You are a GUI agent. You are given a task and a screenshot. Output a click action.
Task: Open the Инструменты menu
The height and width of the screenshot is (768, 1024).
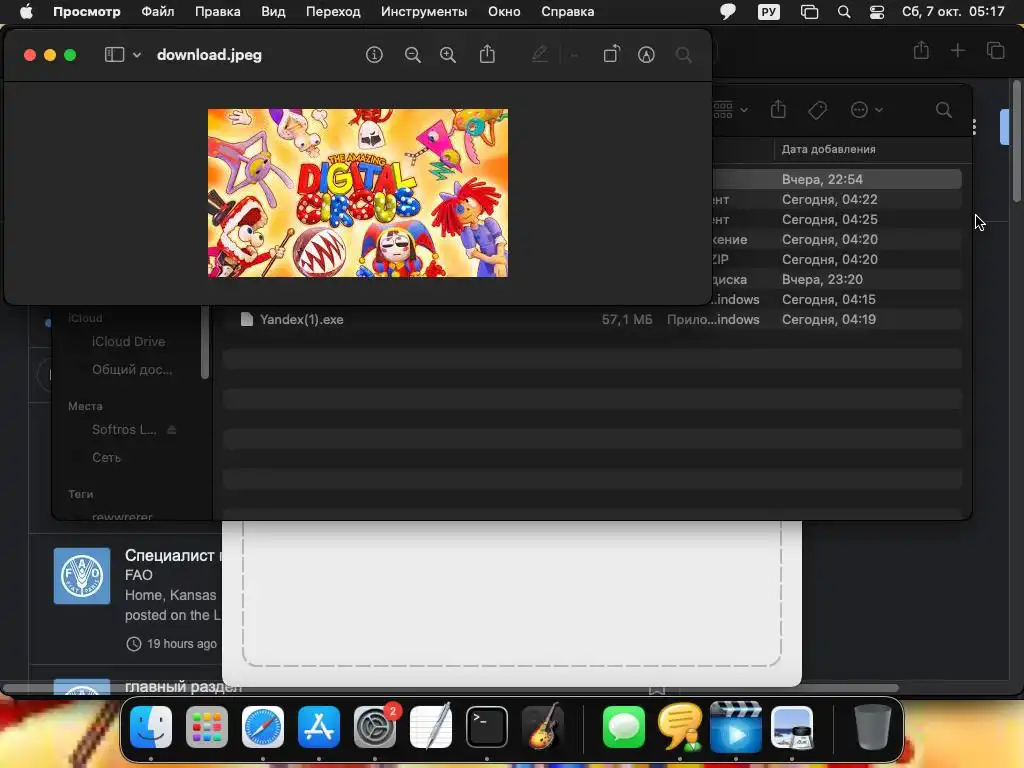coord(424,12)
